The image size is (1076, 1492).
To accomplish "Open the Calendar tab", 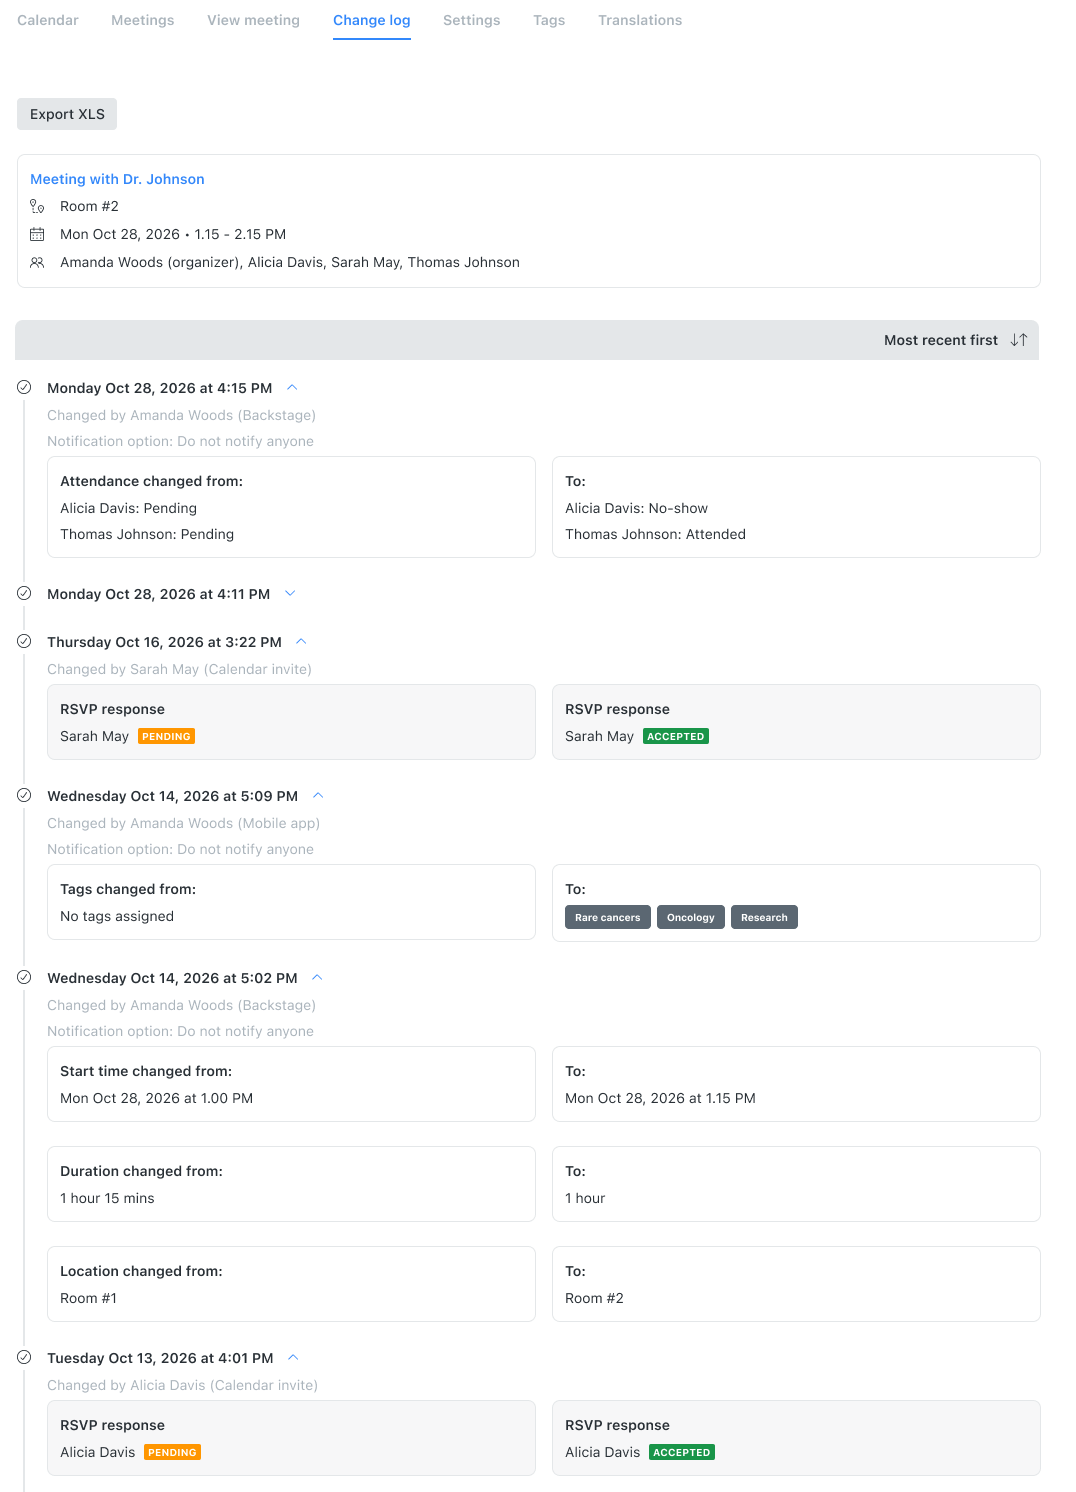I will click(48, 20).
